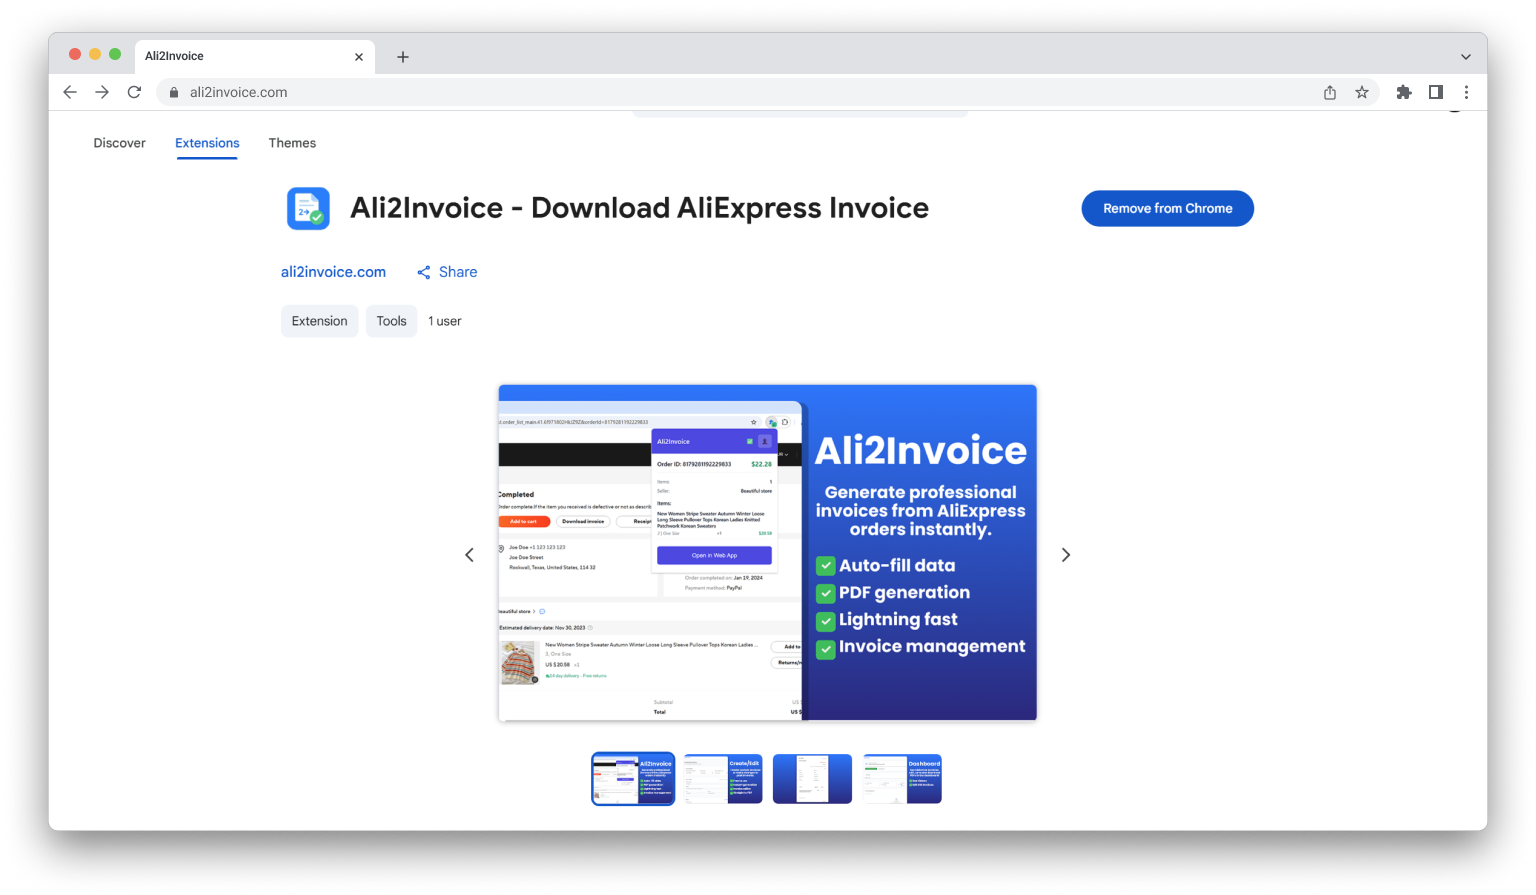Click the forward navigation arrow
Viewport: 1536px width, 895px height.
(x=102, y=91)
